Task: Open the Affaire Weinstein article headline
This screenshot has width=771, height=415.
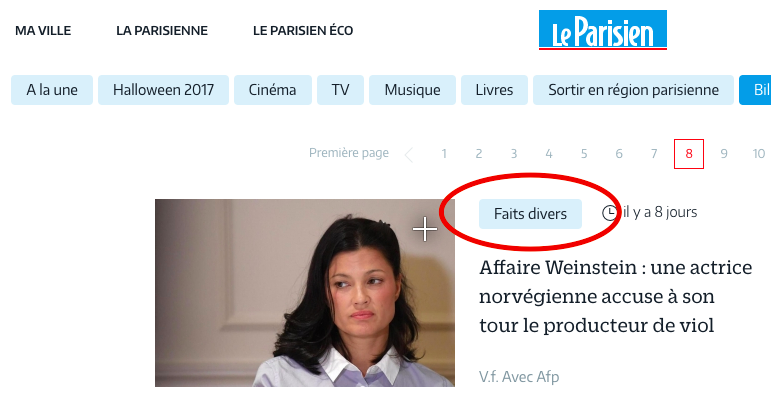Action: click(616, 296)
